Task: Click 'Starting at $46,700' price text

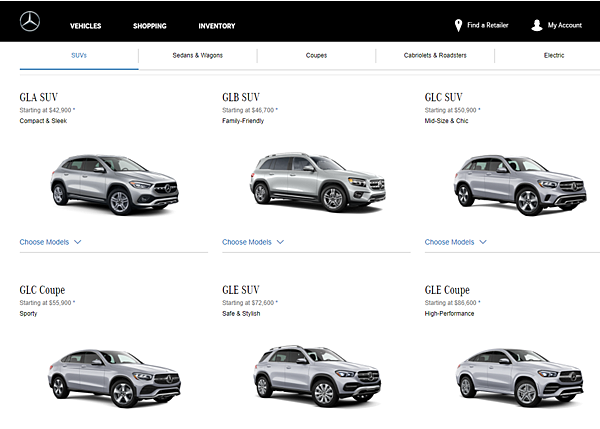Action: pos(248,110)
